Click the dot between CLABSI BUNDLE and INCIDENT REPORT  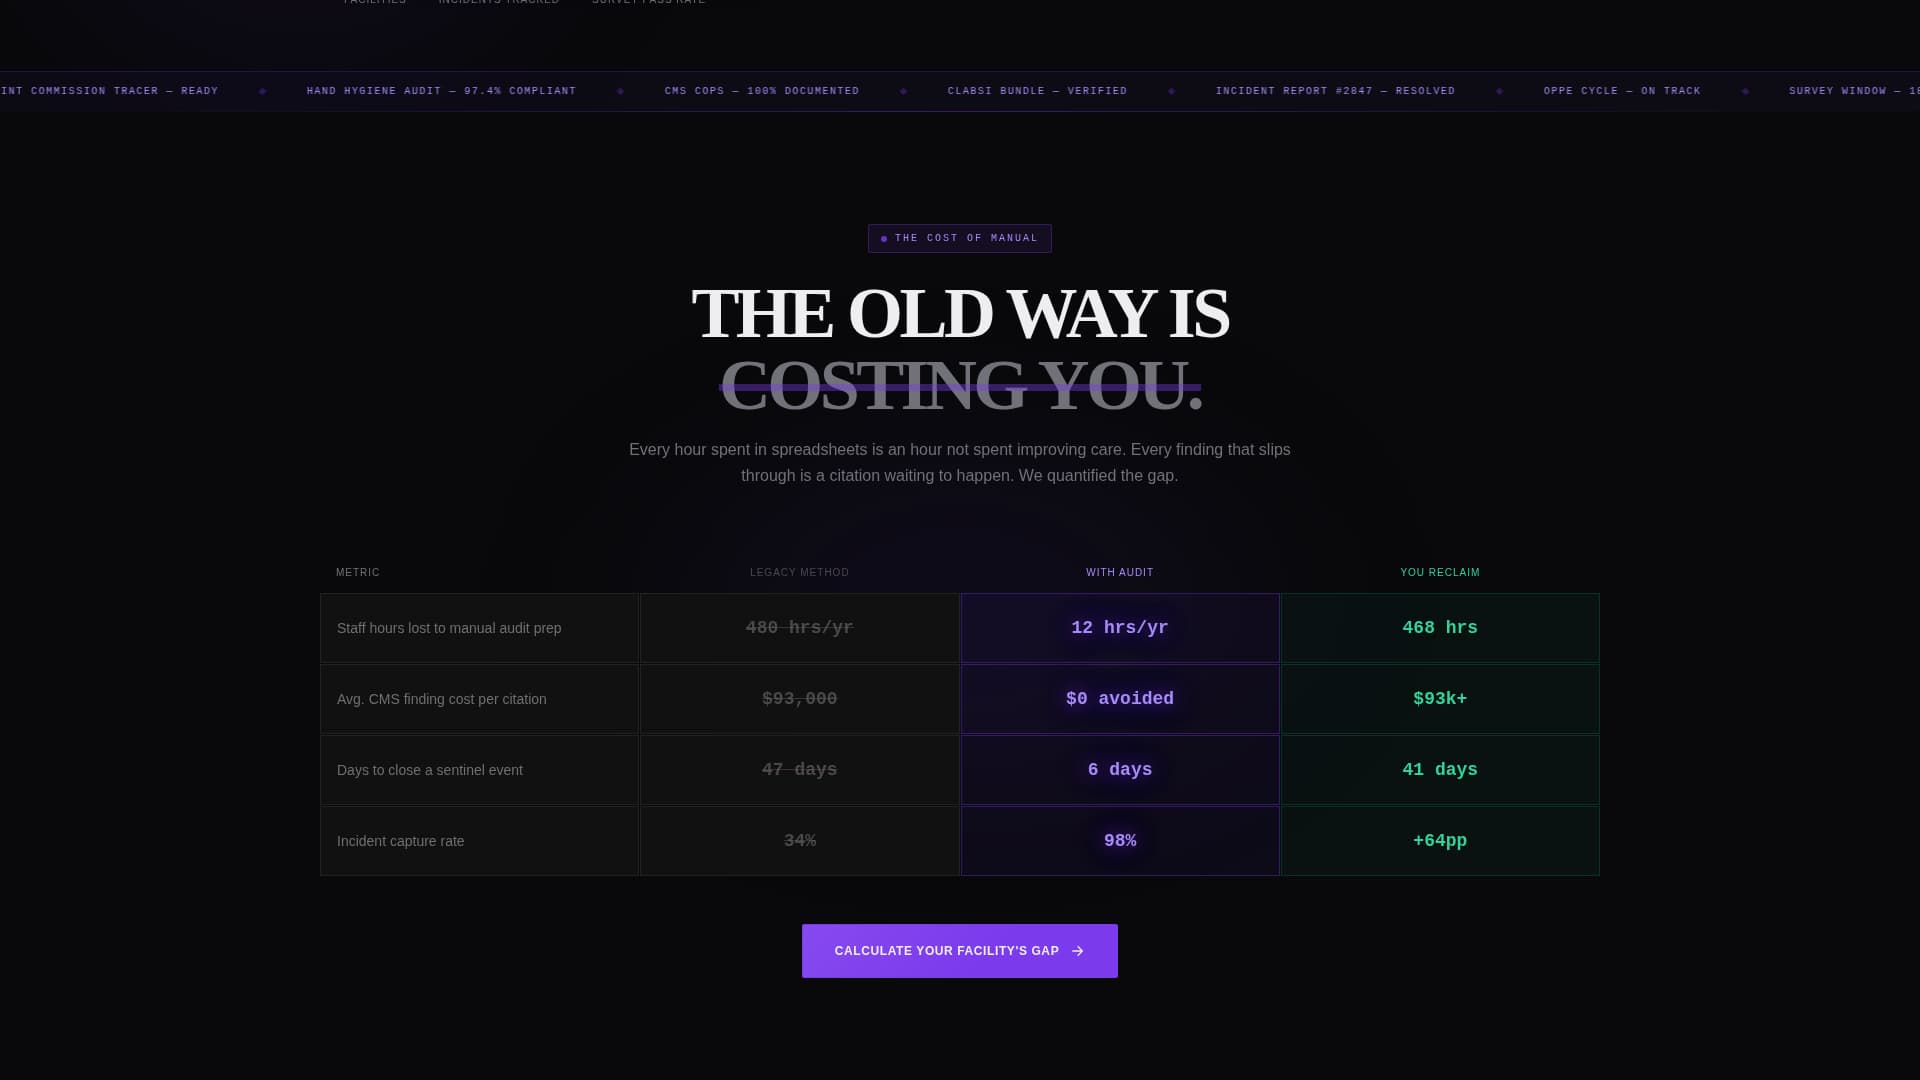[1171, 90]
